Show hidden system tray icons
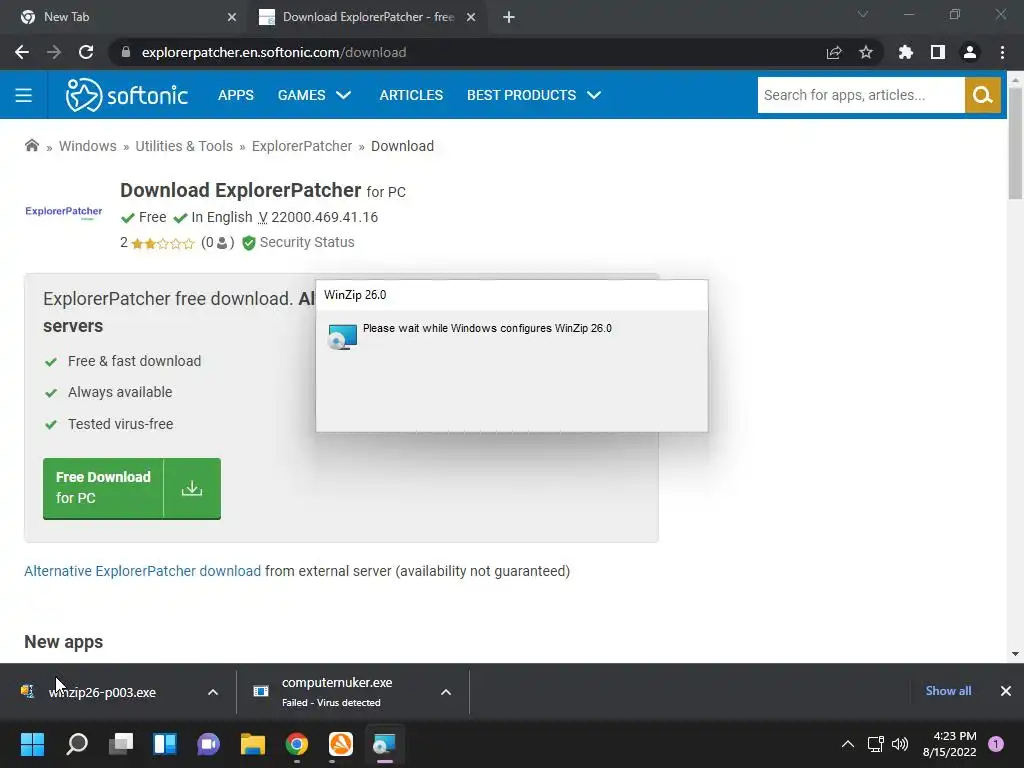 [x=848, y=744]
